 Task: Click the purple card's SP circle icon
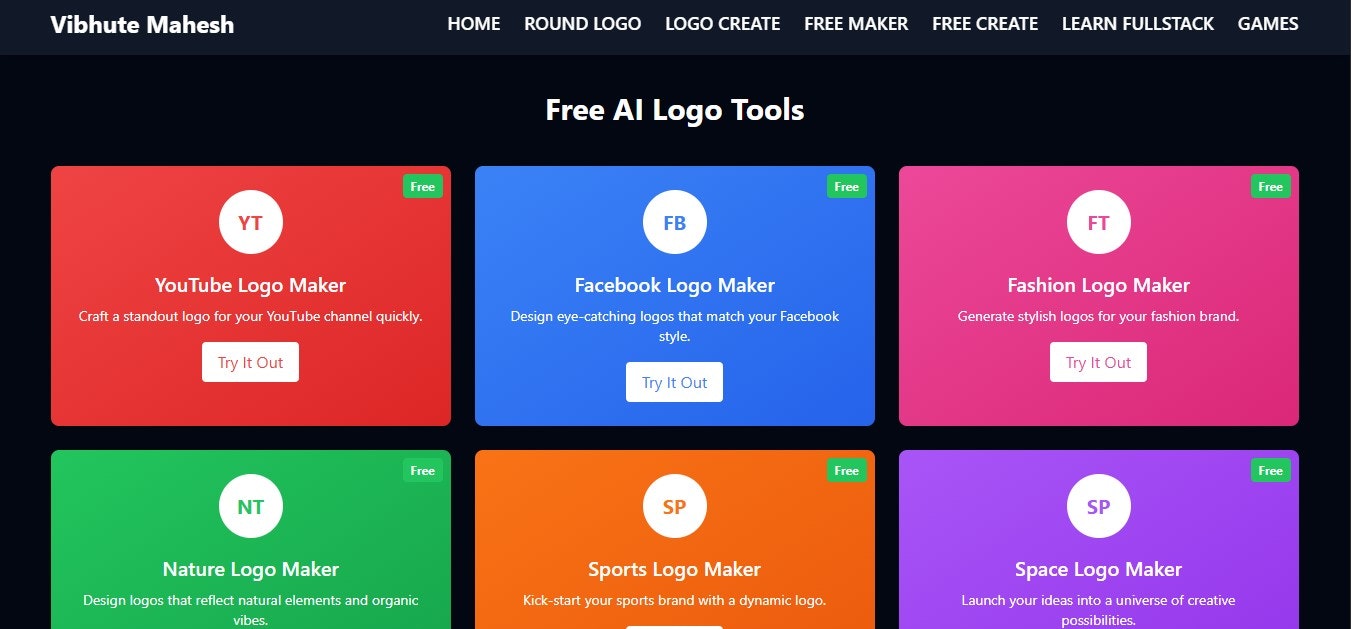(x=1099, y=506)
